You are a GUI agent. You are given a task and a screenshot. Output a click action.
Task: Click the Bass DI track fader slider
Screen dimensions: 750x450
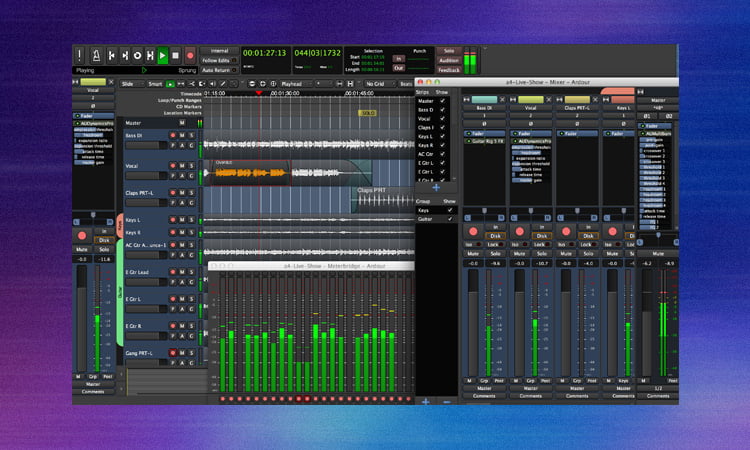145,145
